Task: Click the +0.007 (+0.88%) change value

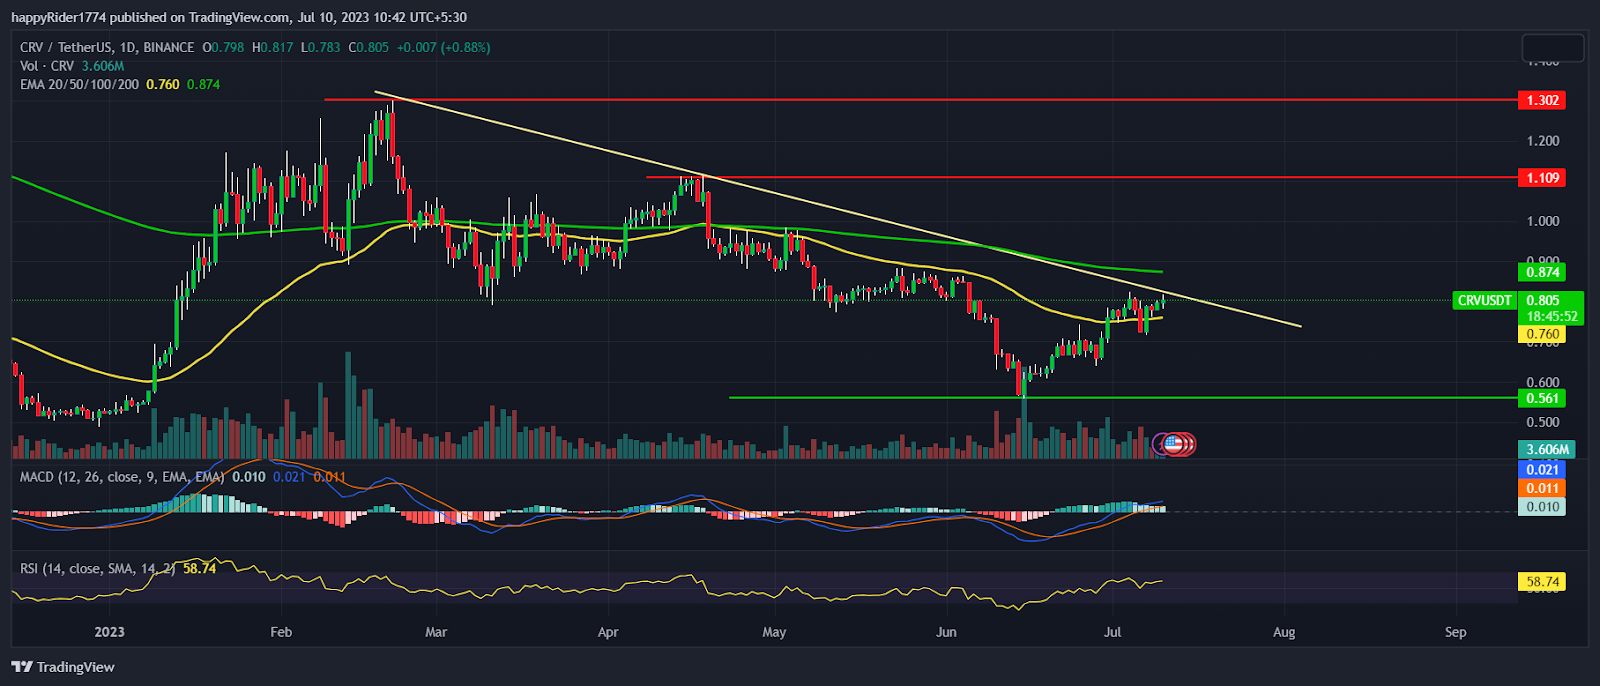Action: tap(443, 47)
